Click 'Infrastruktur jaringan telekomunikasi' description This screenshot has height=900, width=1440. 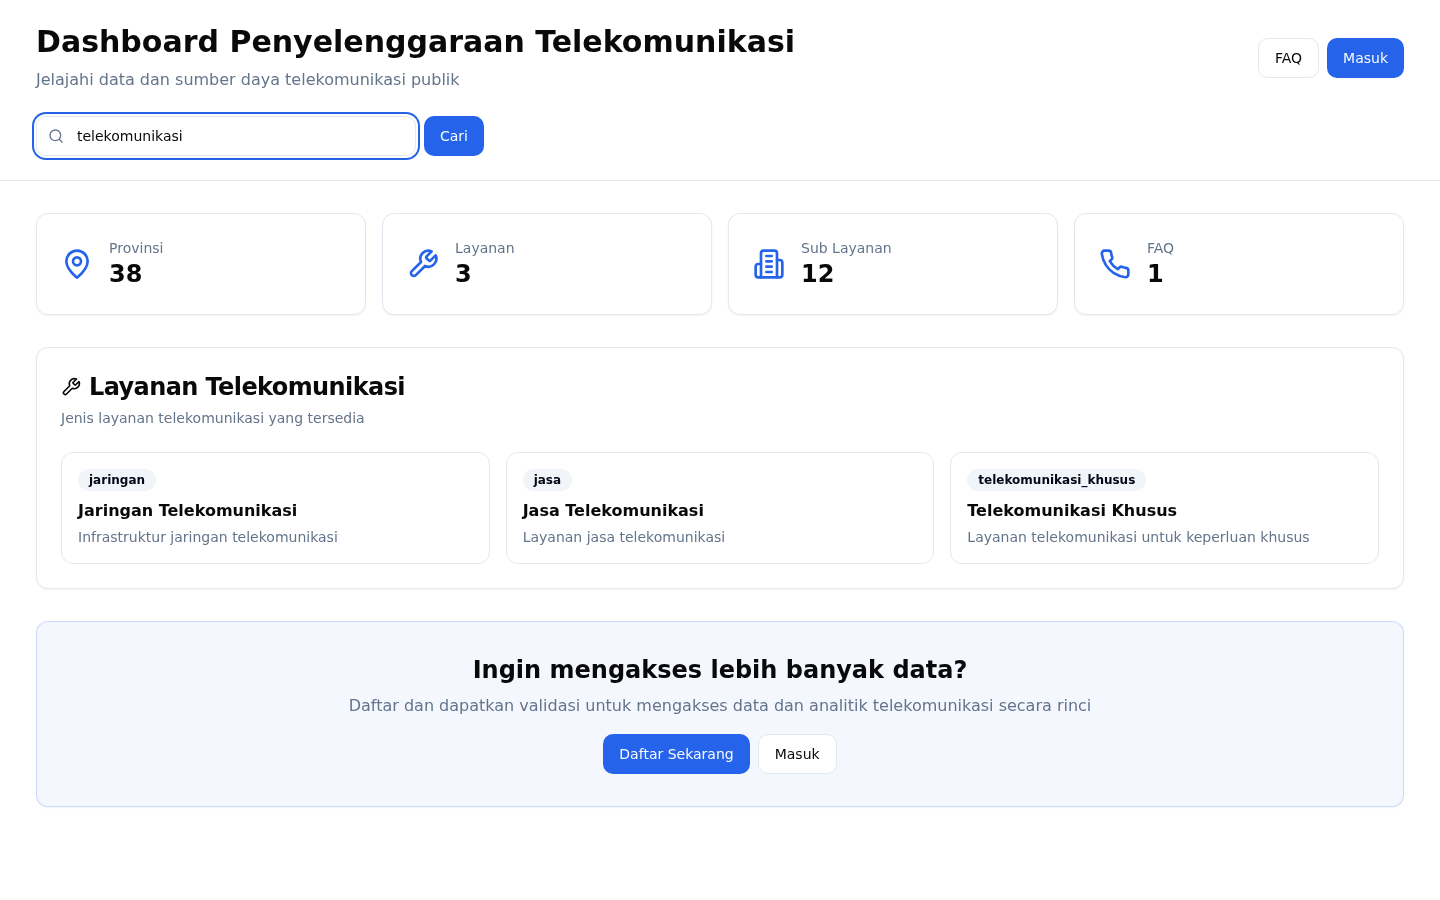click(x=208, y=537)
